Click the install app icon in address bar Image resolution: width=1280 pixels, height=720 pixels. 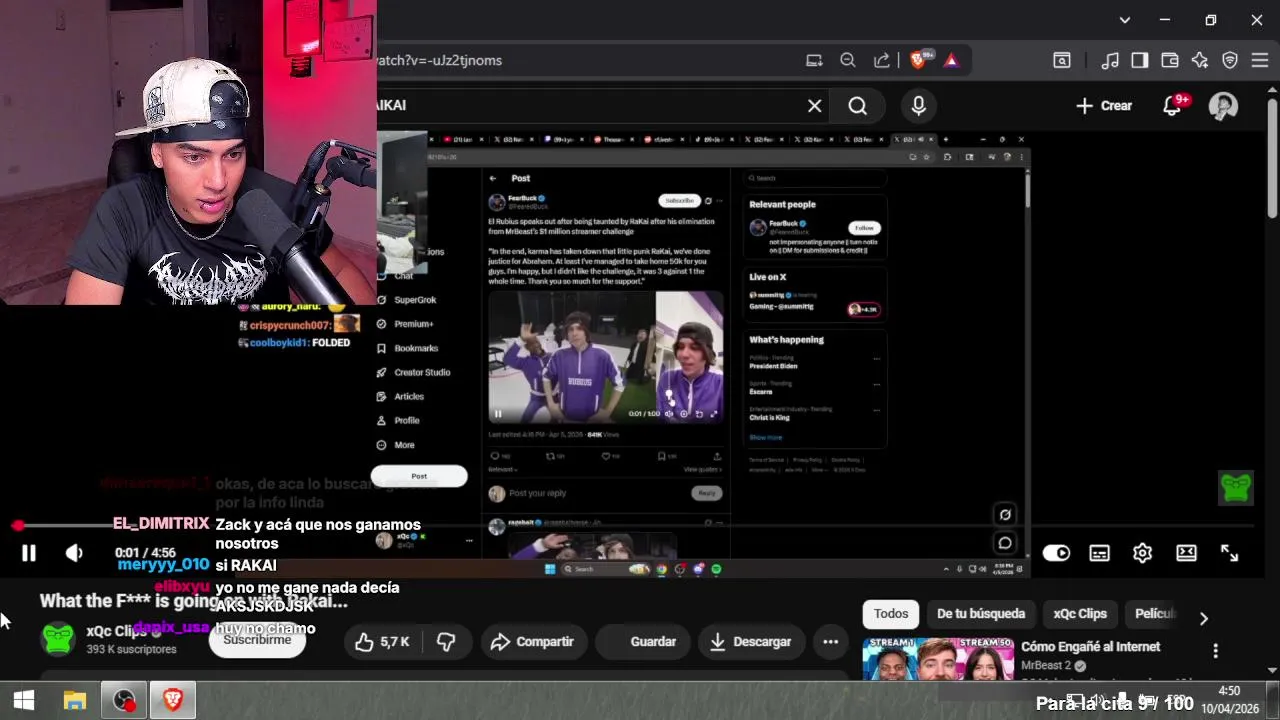(814, 60)
